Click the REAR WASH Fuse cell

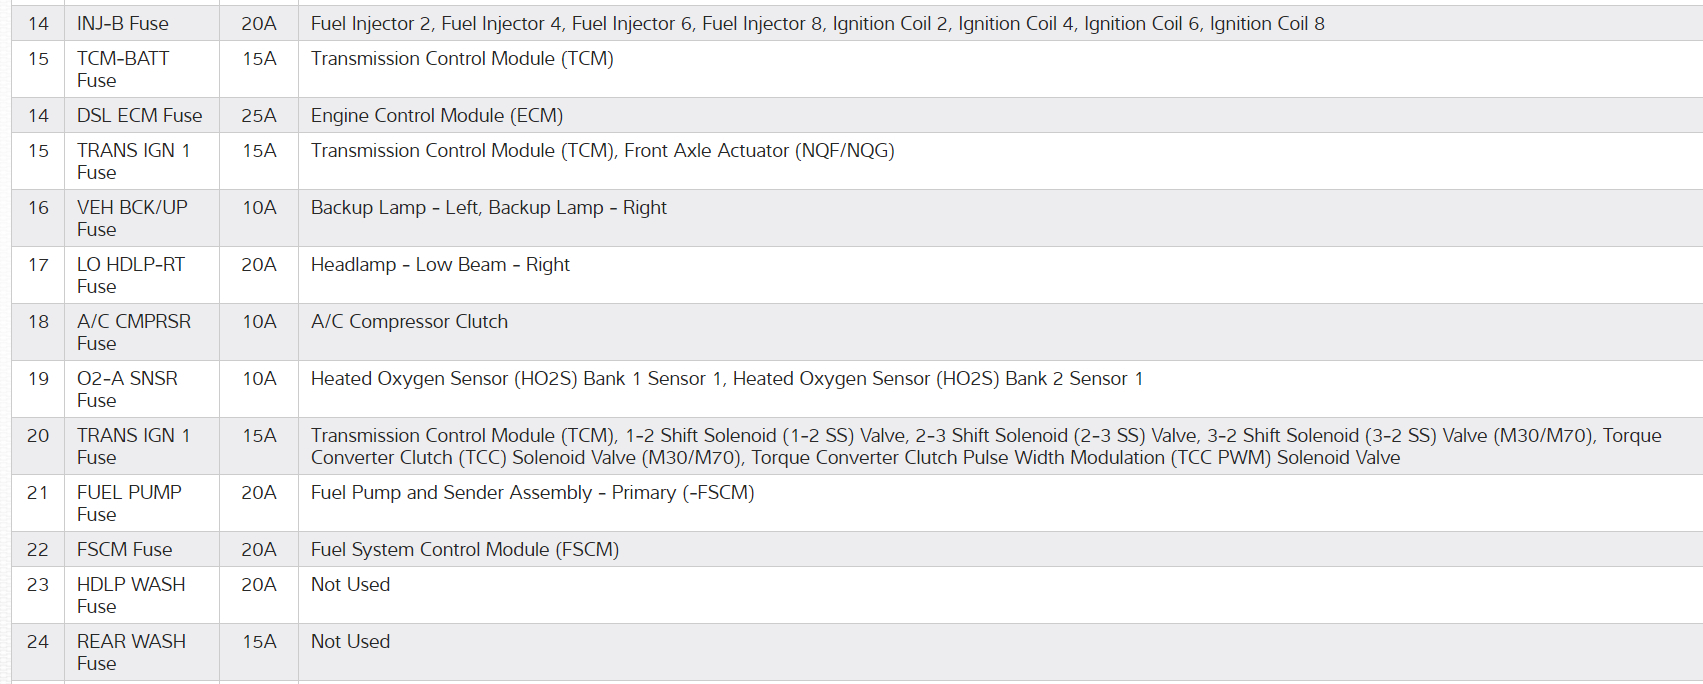pos(131,652)
